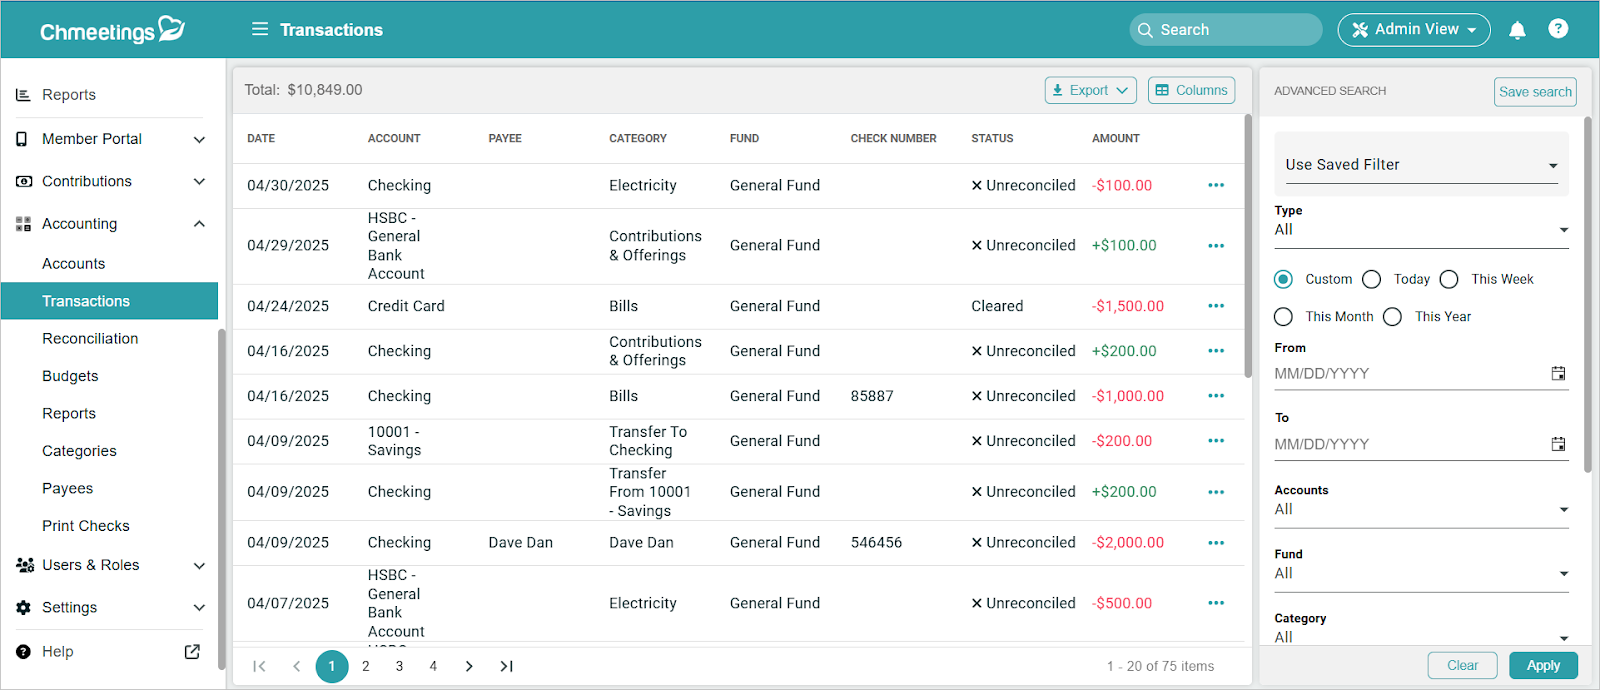Screen dimensions: 1600x690
Task: Open the Category filter dropdown
Action: pos(1421,637)
